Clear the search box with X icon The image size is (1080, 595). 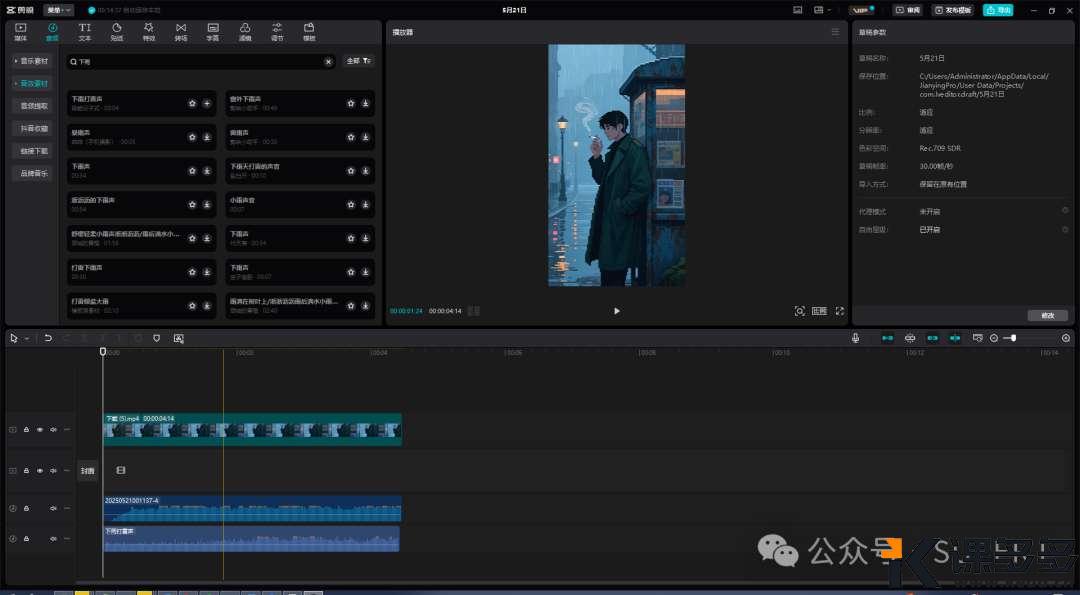point(328,61)
